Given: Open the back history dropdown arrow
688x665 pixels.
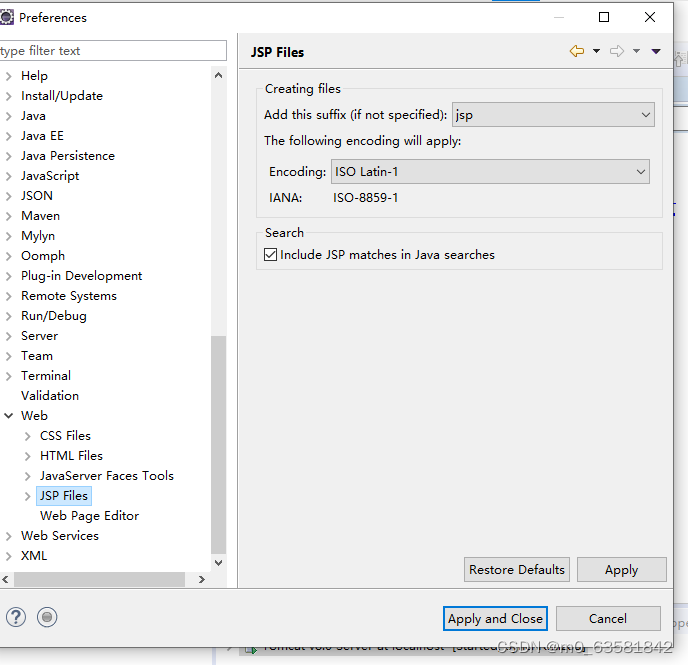Looking at the screenshot, I should (596, 51).
